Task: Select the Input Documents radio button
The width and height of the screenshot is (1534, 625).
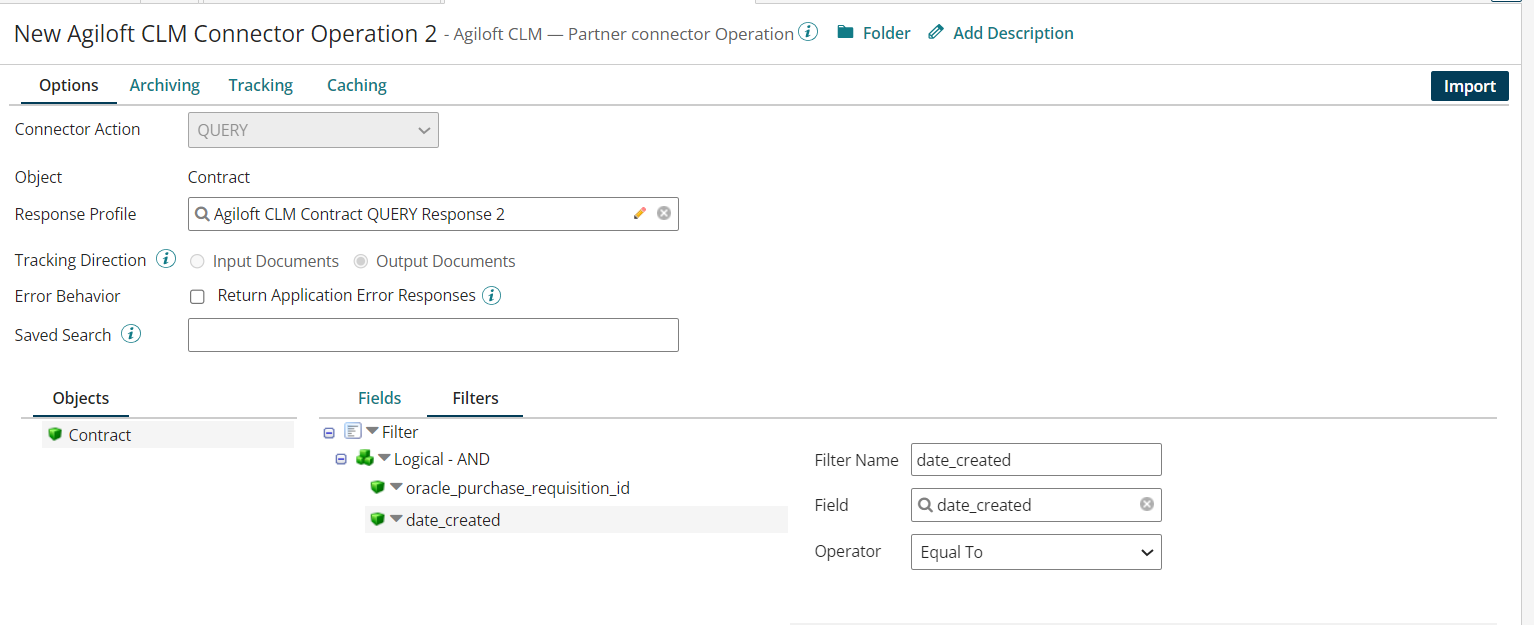Action: click(x=197, y=261)
